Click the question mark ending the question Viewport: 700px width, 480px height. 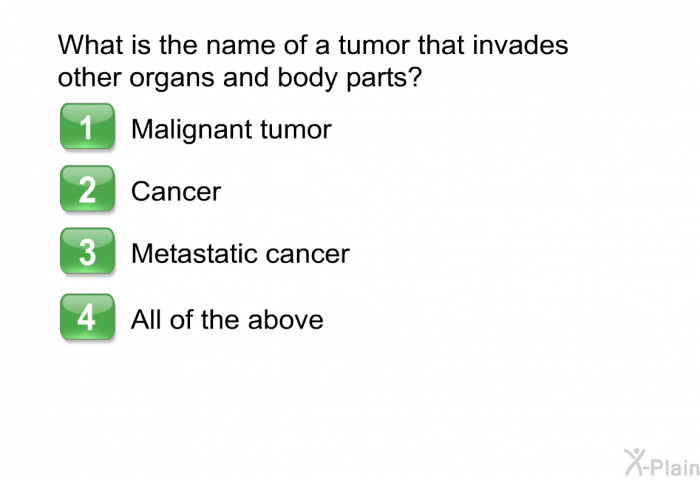click(x=414, y=77)
